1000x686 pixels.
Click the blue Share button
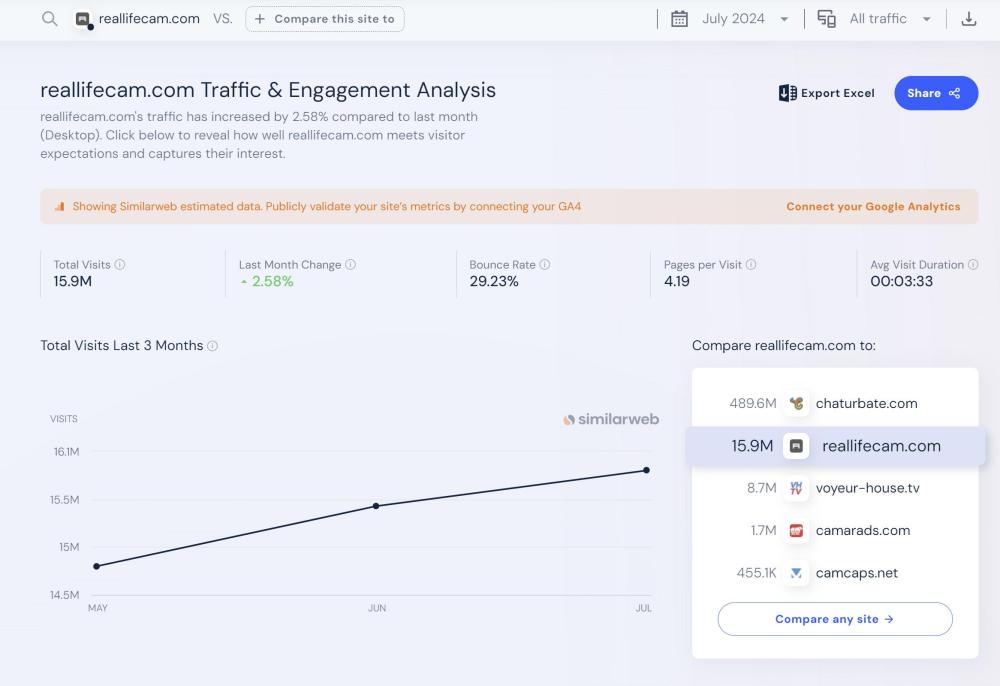coord(935,93)
